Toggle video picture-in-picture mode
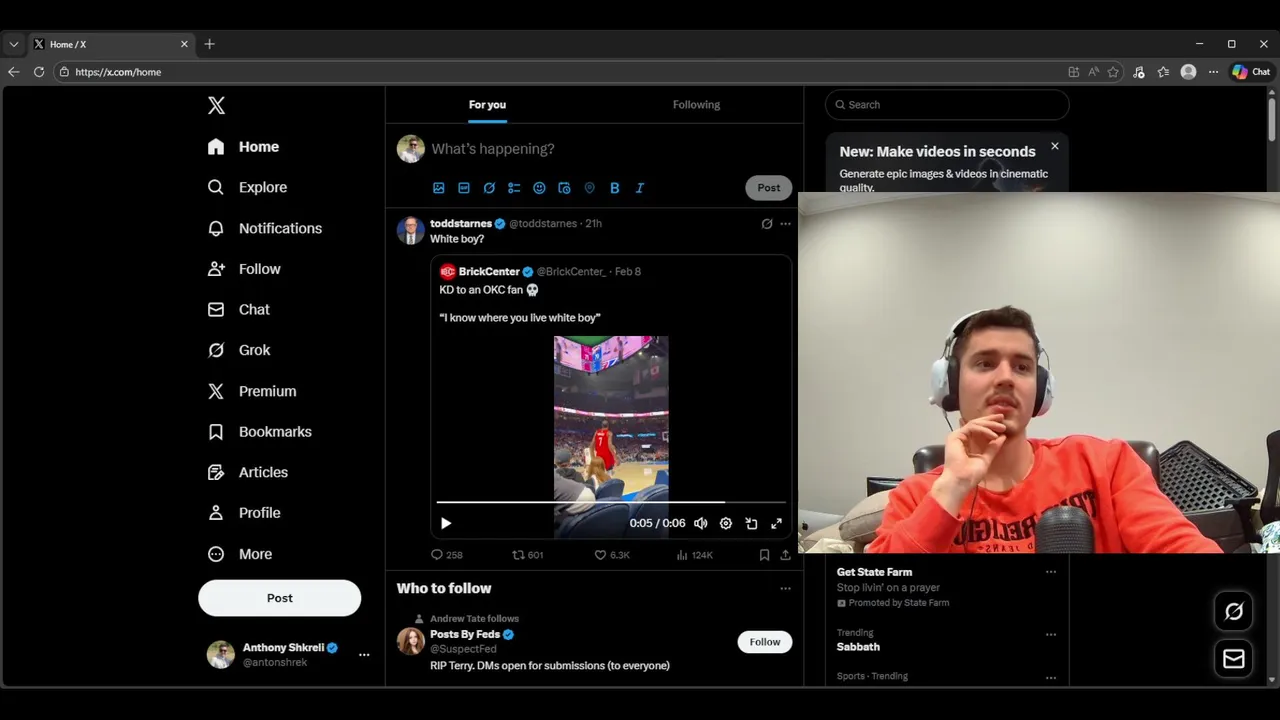This screenshot has width=1280, height=720. pyautogui.click(x=751, y=523)
